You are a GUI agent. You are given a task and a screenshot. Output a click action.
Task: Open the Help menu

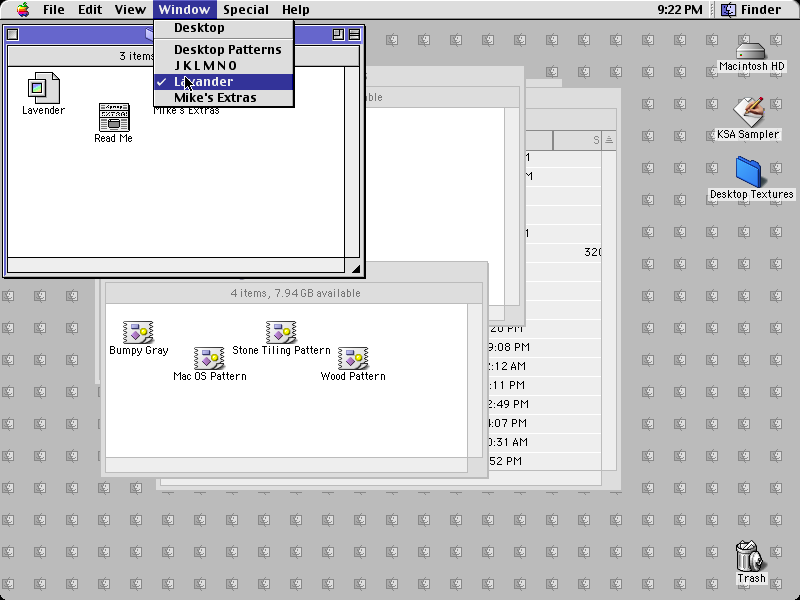[x=296, y=10]
